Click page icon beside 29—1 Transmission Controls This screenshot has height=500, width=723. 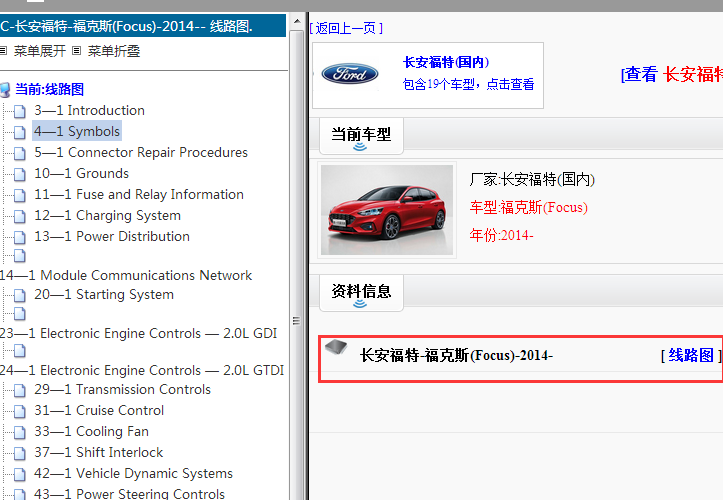coord(19,390)
